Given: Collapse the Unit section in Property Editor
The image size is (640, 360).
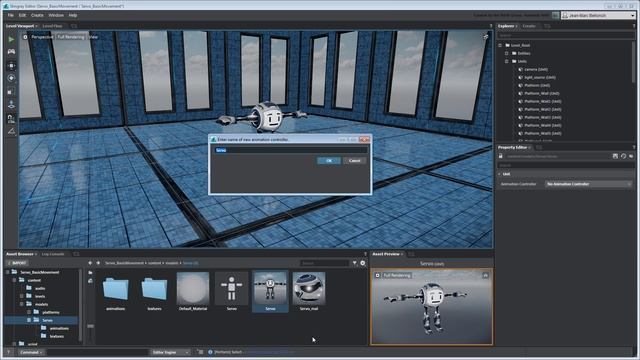Looking at the screenshot, I should [x=500, y=174].
